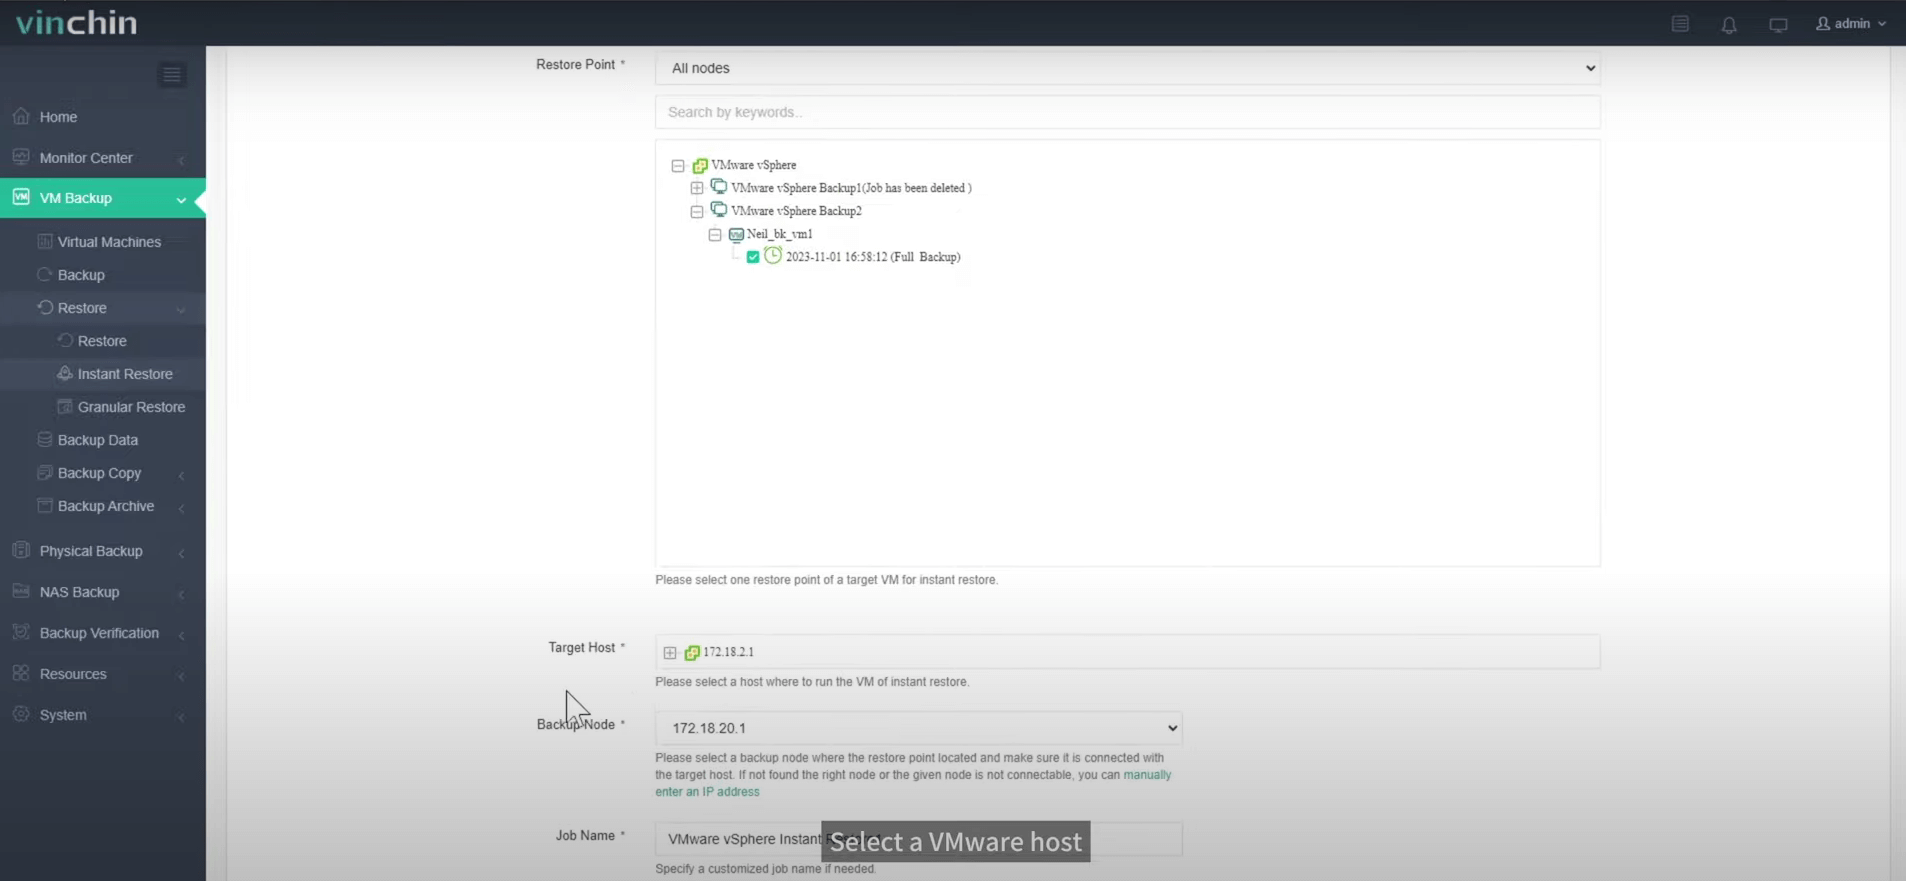Click the NAS Backup icon
Screen dimensions: 1906x881
tap(21, 591)
